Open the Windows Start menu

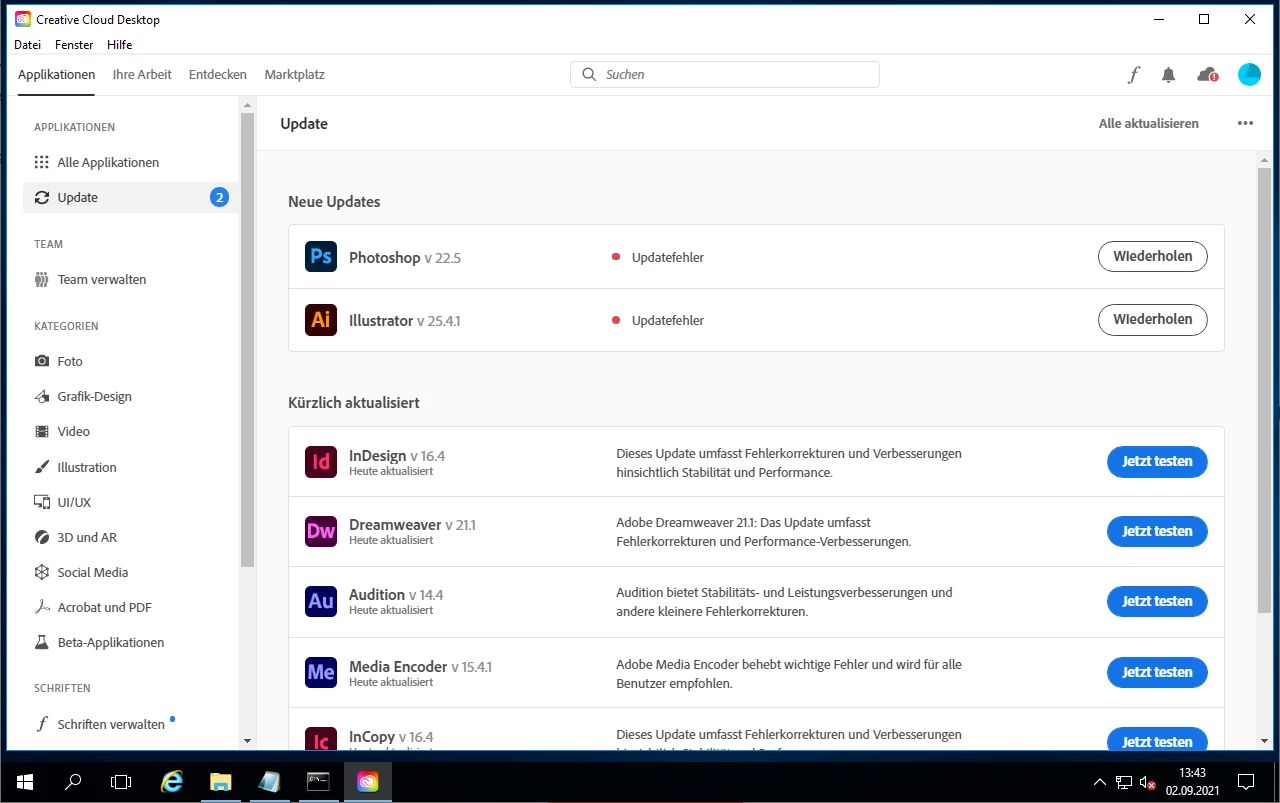(24, 782)
